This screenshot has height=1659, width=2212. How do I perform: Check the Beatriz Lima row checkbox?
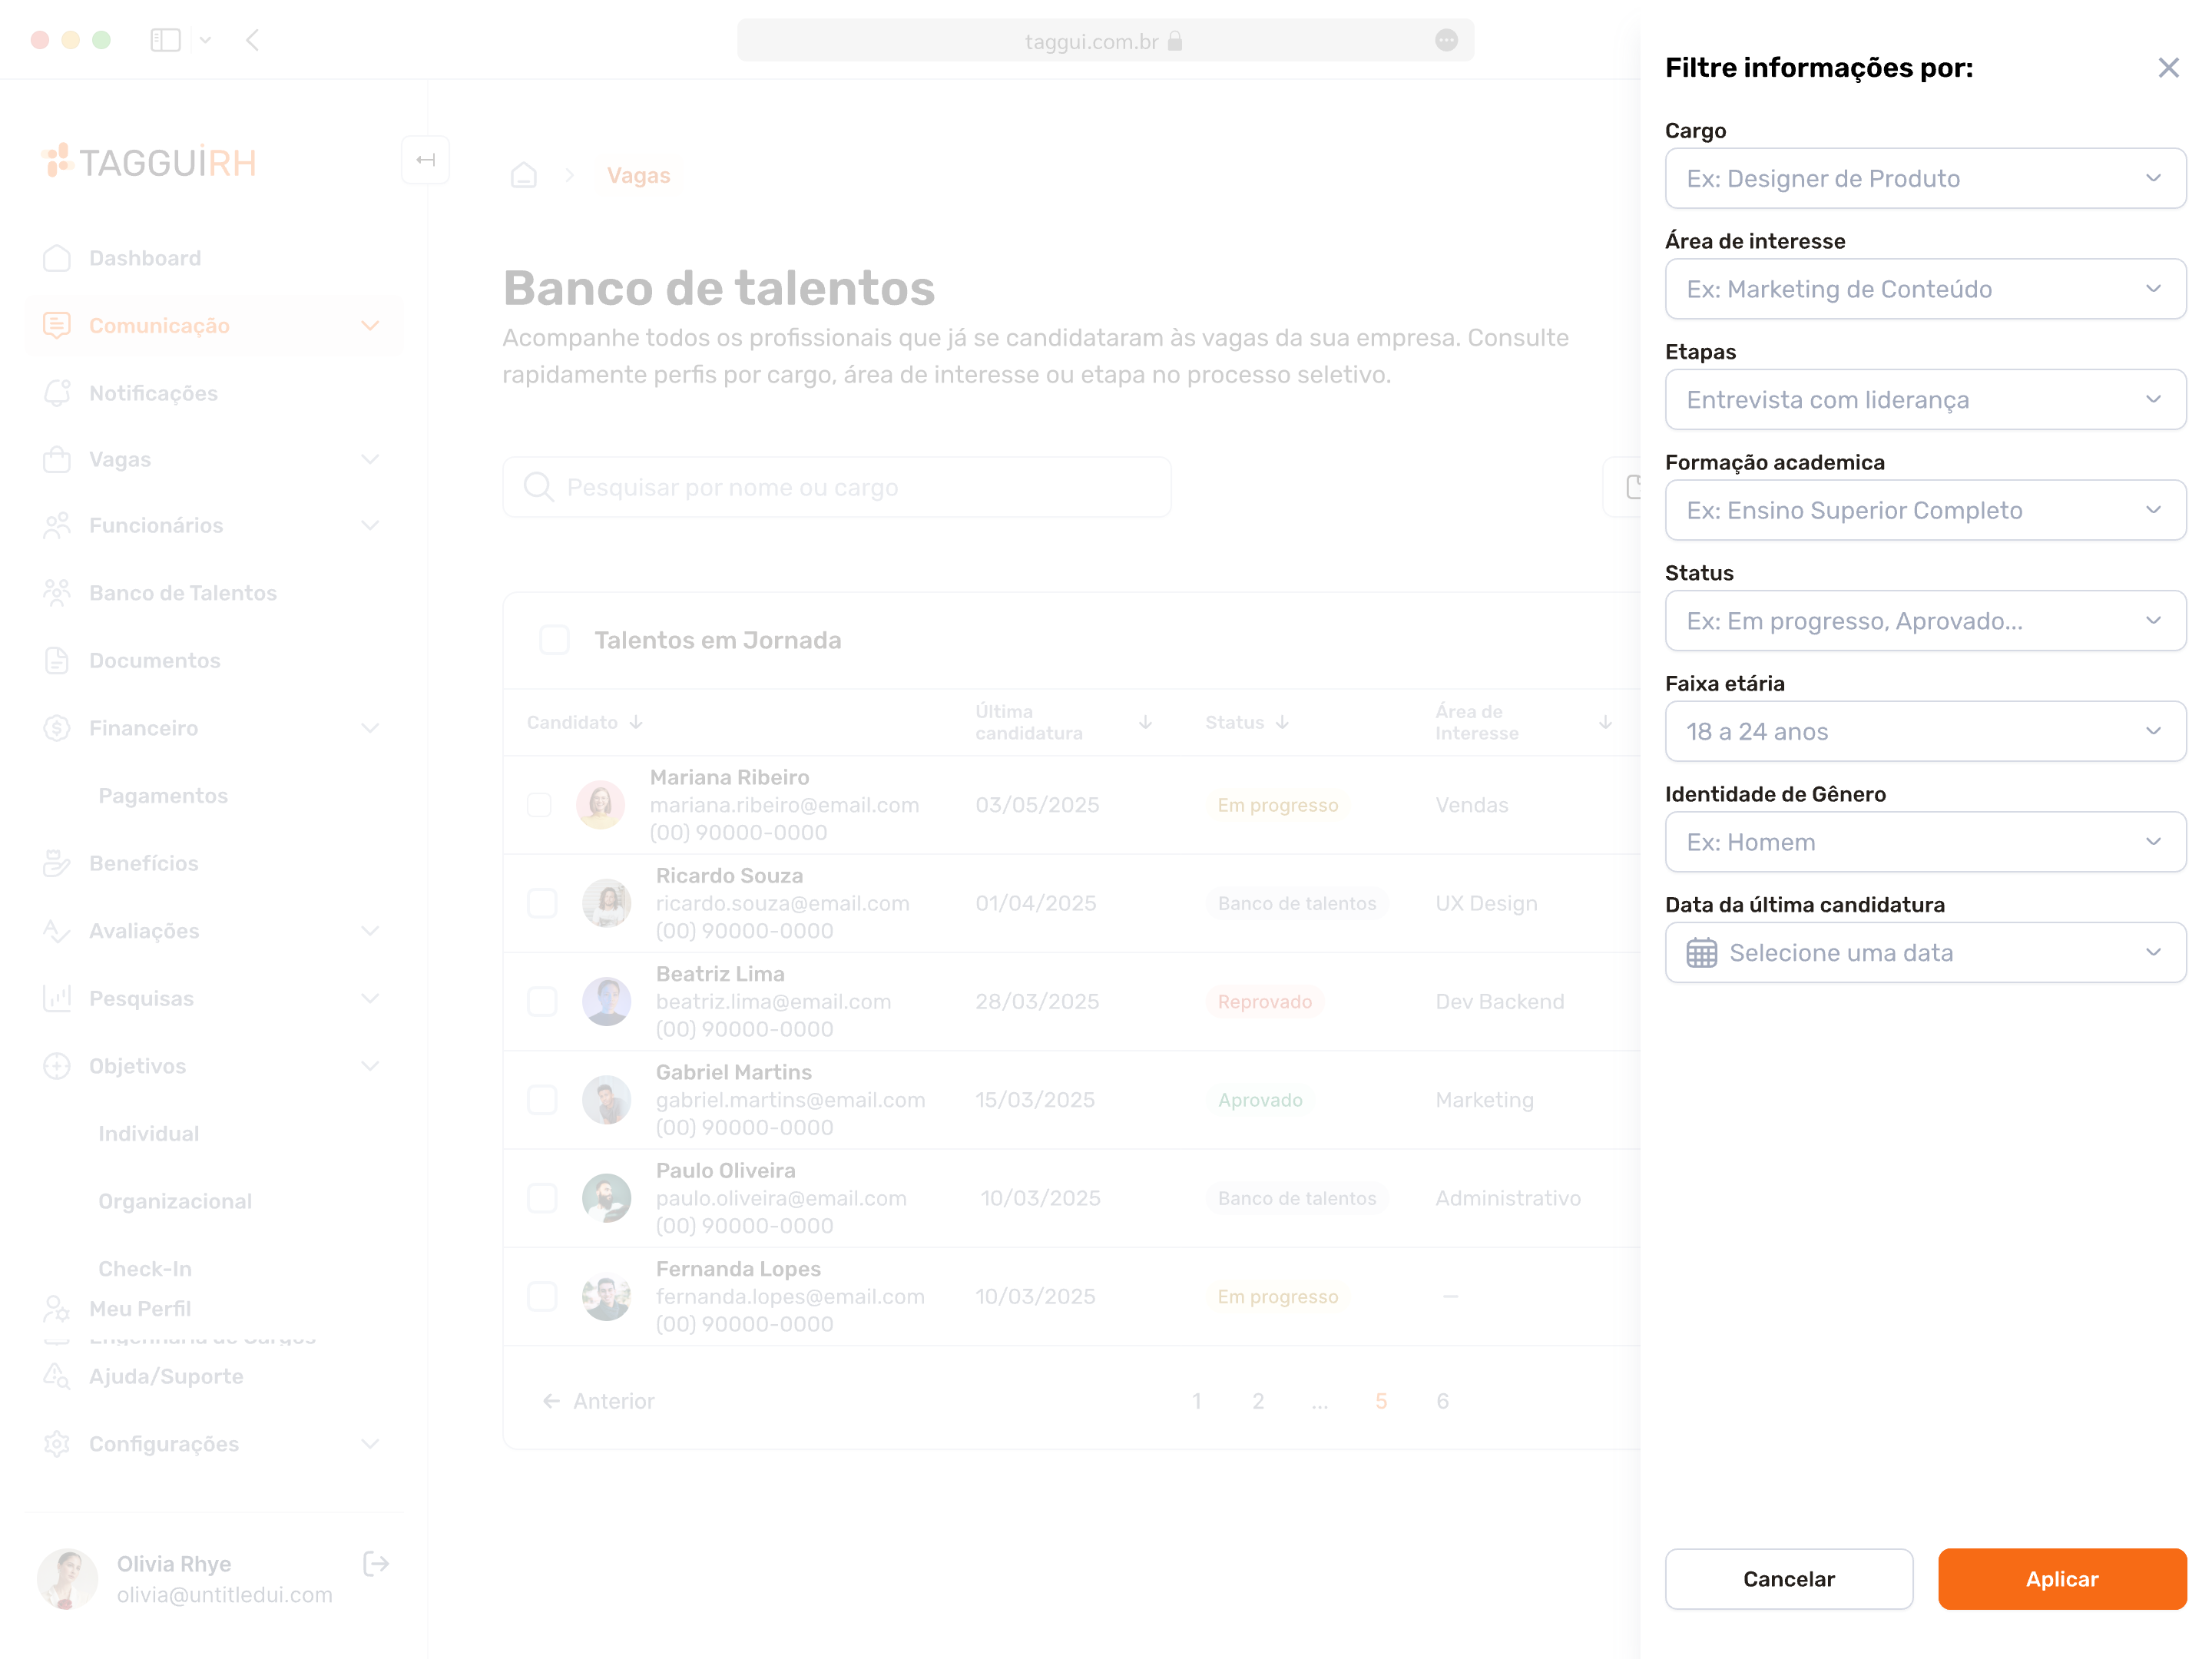[x=542, y=1001]
